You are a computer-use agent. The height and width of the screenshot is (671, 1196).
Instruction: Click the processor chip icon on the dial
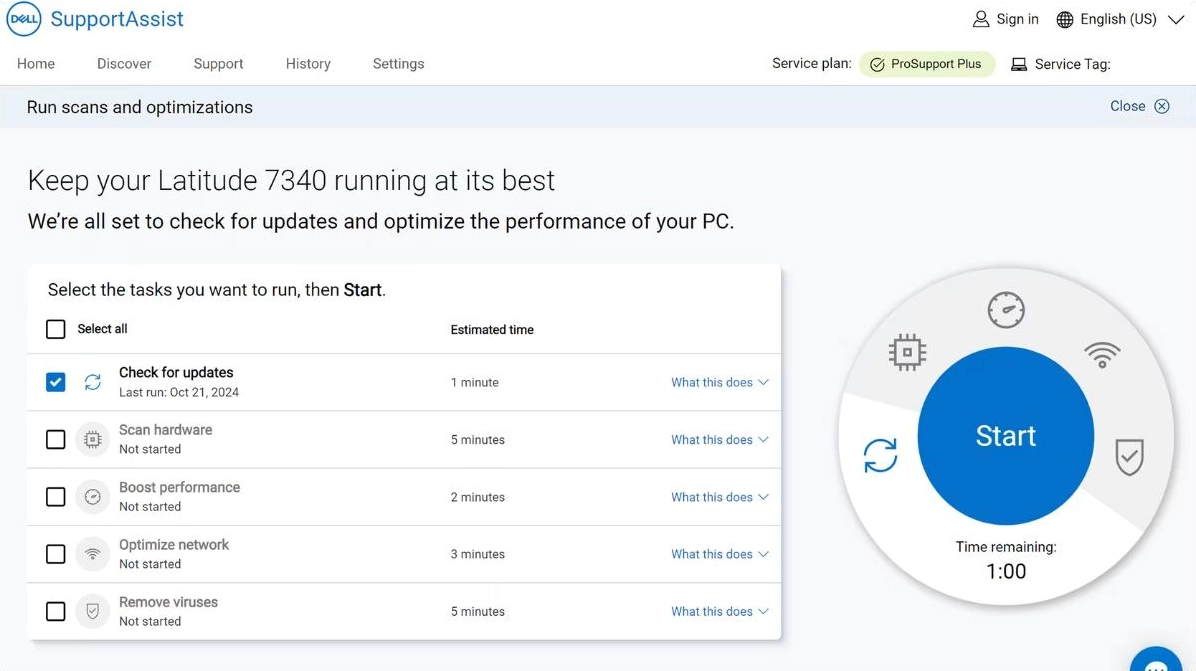click(x=907, y=352)
